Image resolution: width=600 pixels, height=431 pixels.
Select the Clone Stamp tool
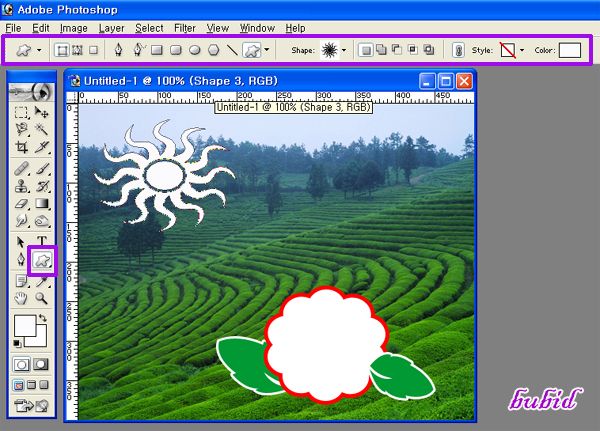click(21, 186)
